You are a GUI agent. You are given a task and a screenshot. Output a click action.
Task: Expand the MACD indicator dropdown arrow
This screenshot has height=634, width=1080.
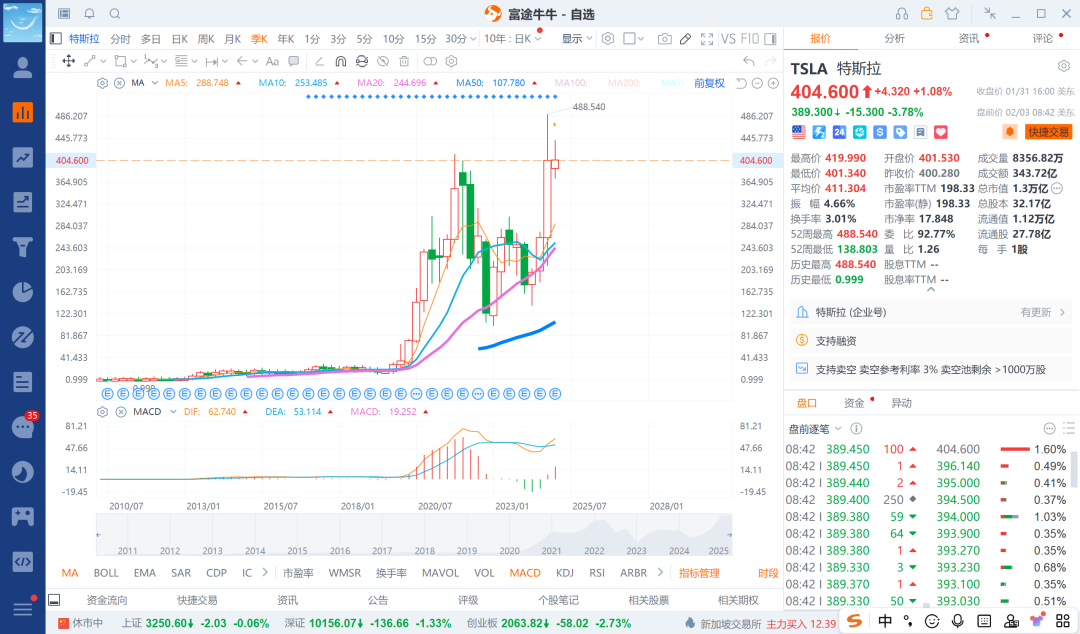tap(173, 411)
